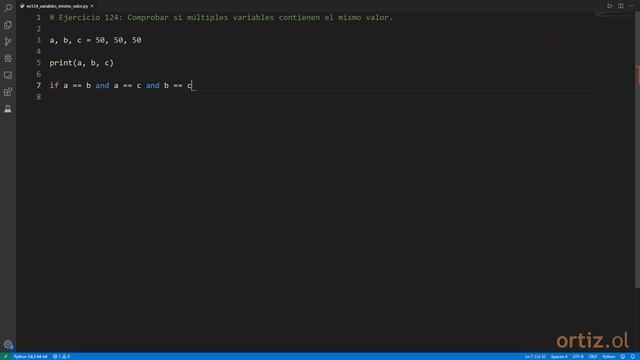The height and width of the screenshot is (360, 640).
Task: Select the Python interpreter version in the status bar
Action: pos(31,356)
